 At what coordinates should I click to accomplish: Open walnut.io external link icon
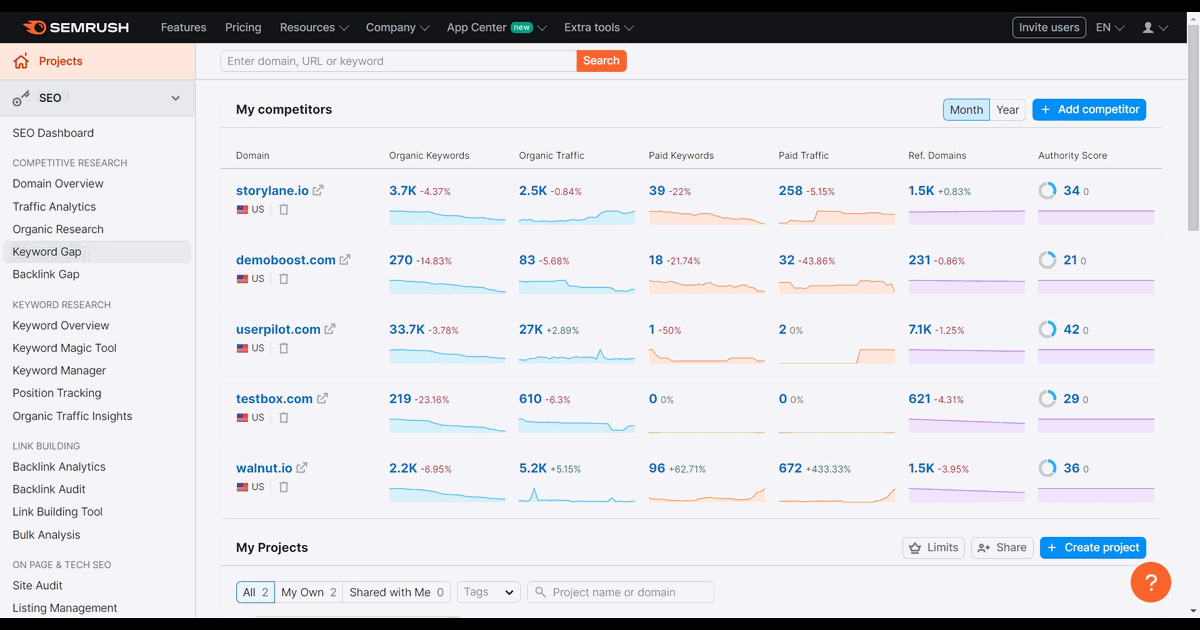coord(302,467)
